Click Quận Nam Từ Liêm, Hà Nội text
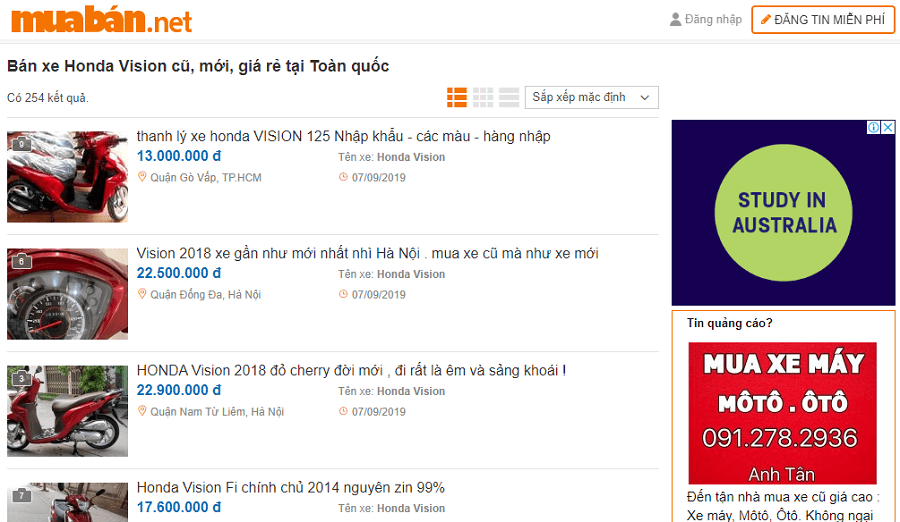900x522 pixels. click(x=217, y=412)
